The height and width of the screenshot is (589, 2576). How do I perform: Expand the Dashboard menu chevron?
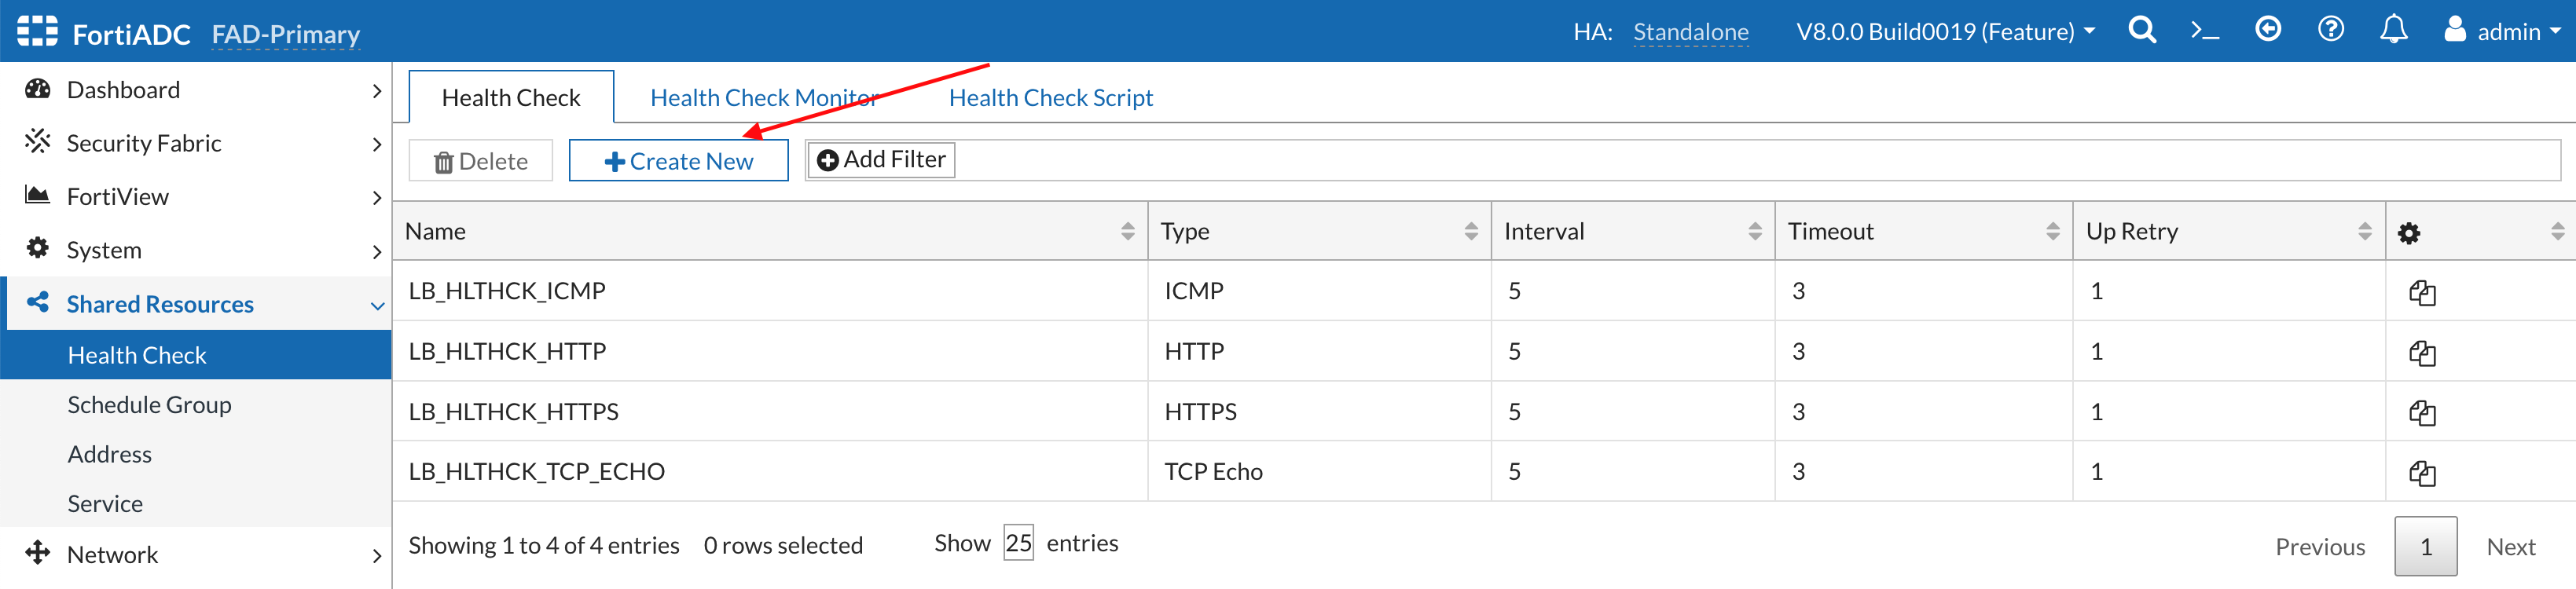(x=376, y=91)
